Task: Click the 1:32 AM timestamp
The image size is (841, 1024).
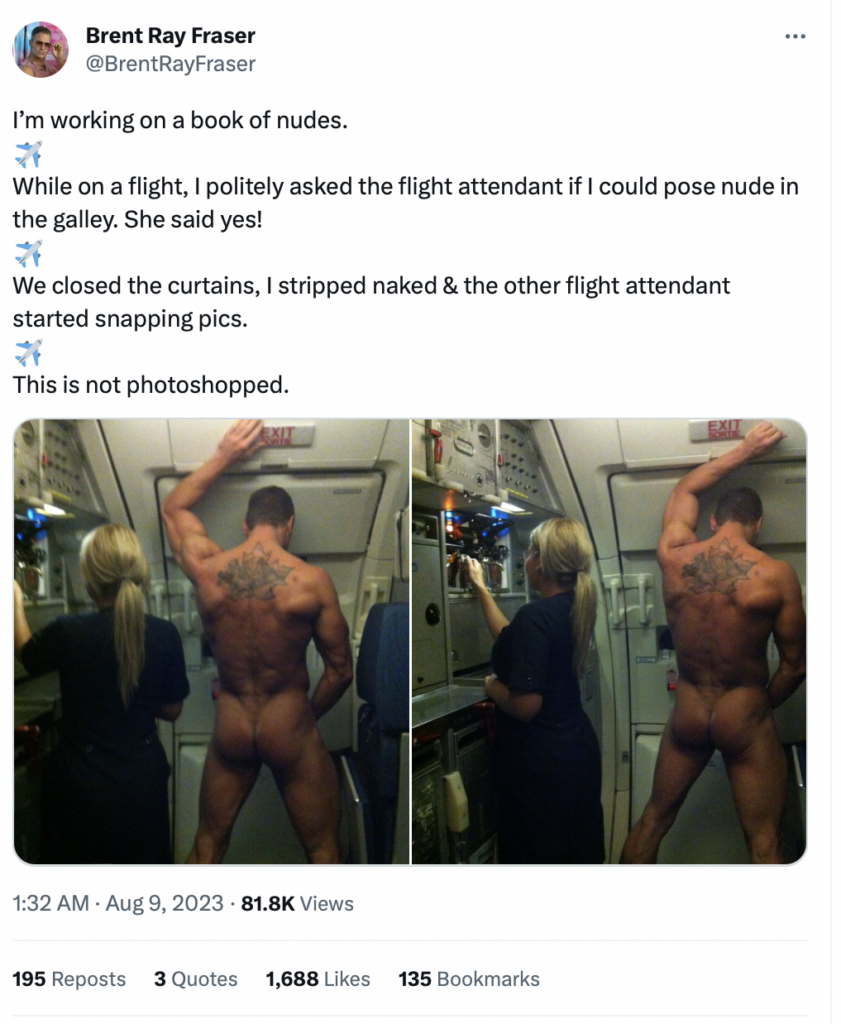Action: [x=51, y=903]
